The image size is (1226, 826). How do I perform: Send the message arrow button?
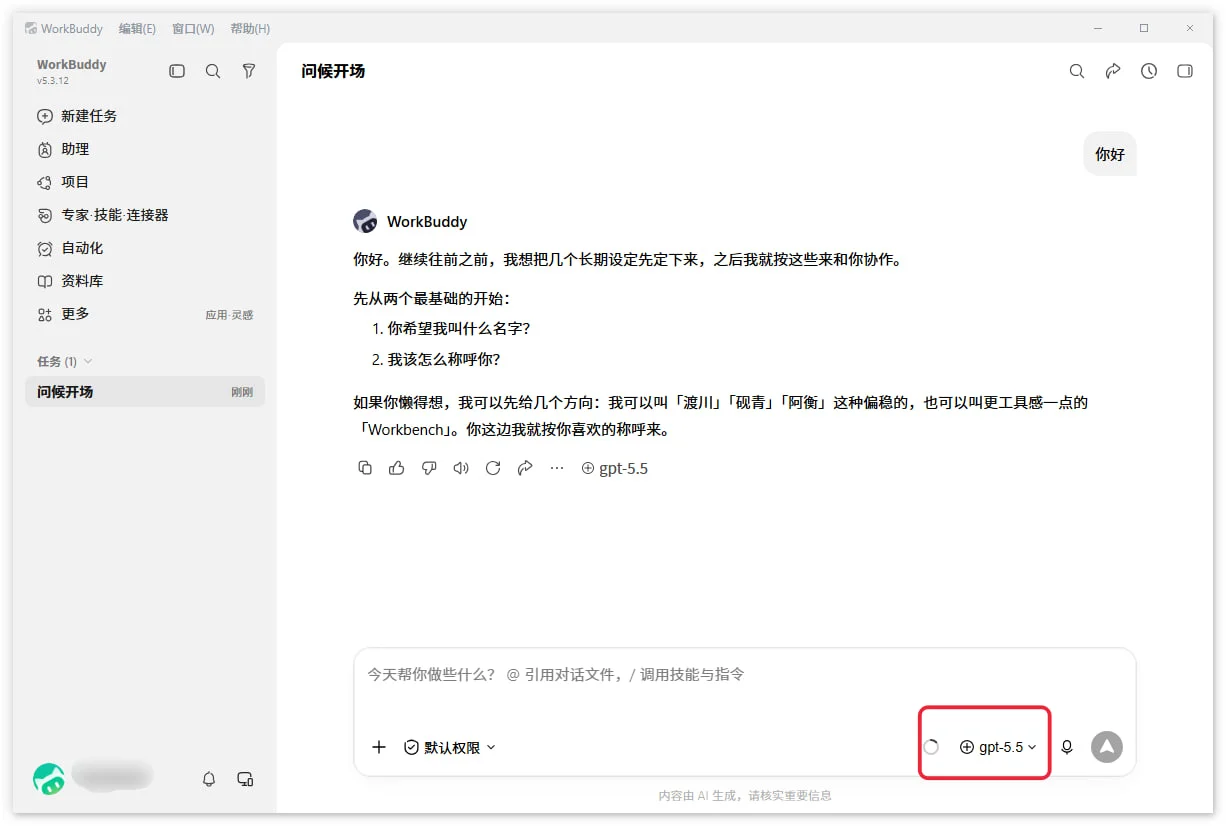pos(1107,747)
